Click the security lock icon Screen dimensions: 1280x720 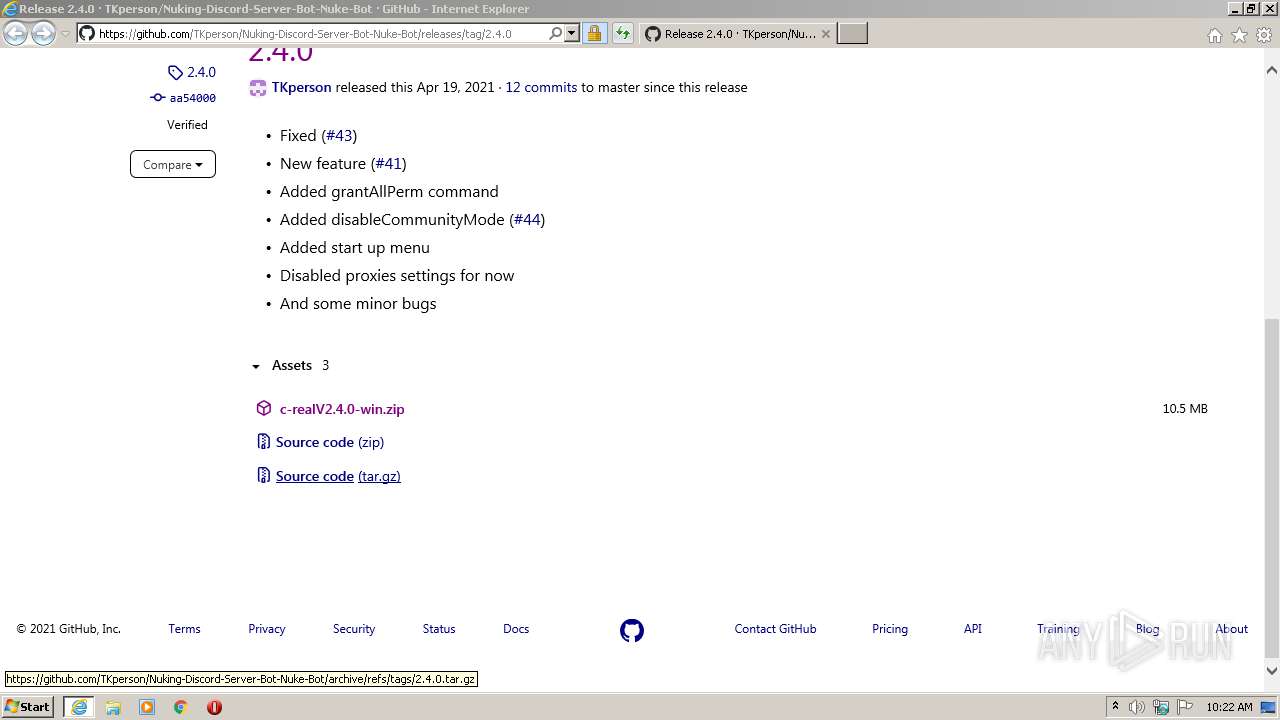point(594,33)
